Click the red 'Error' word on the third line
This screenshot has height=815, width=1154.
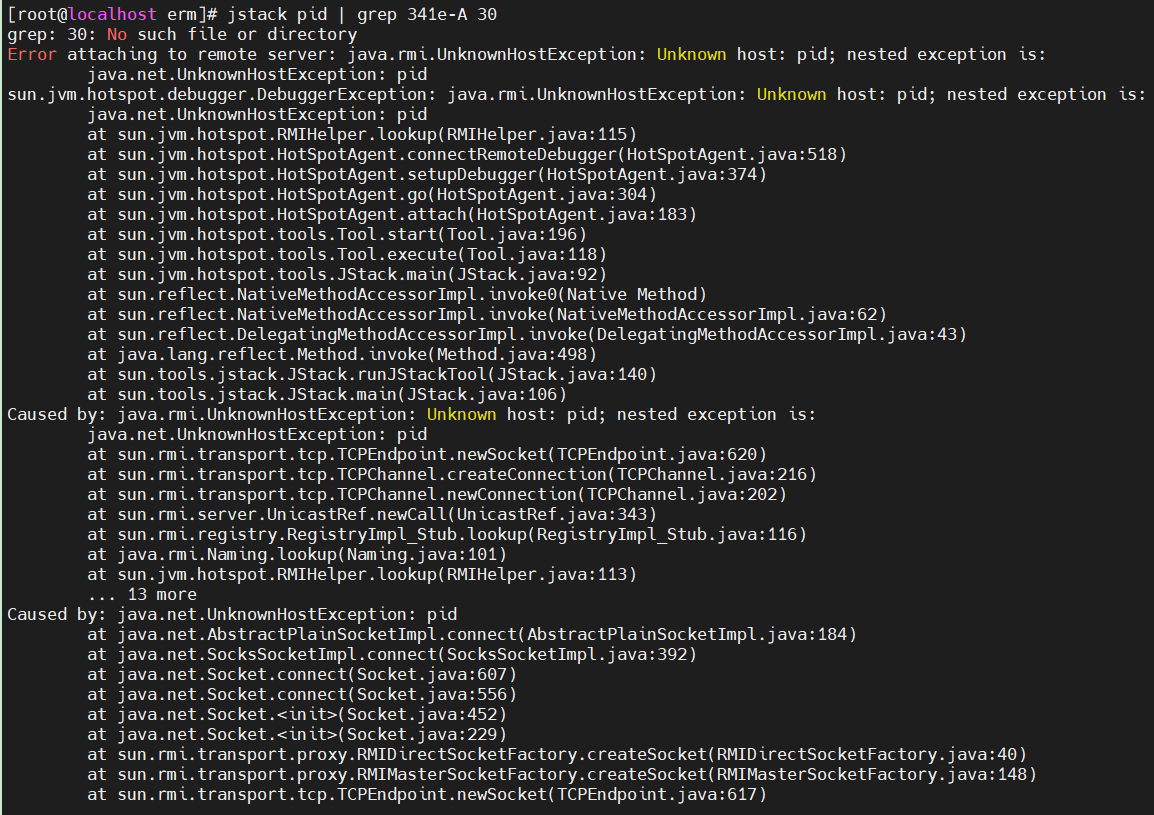click(32, 54)
